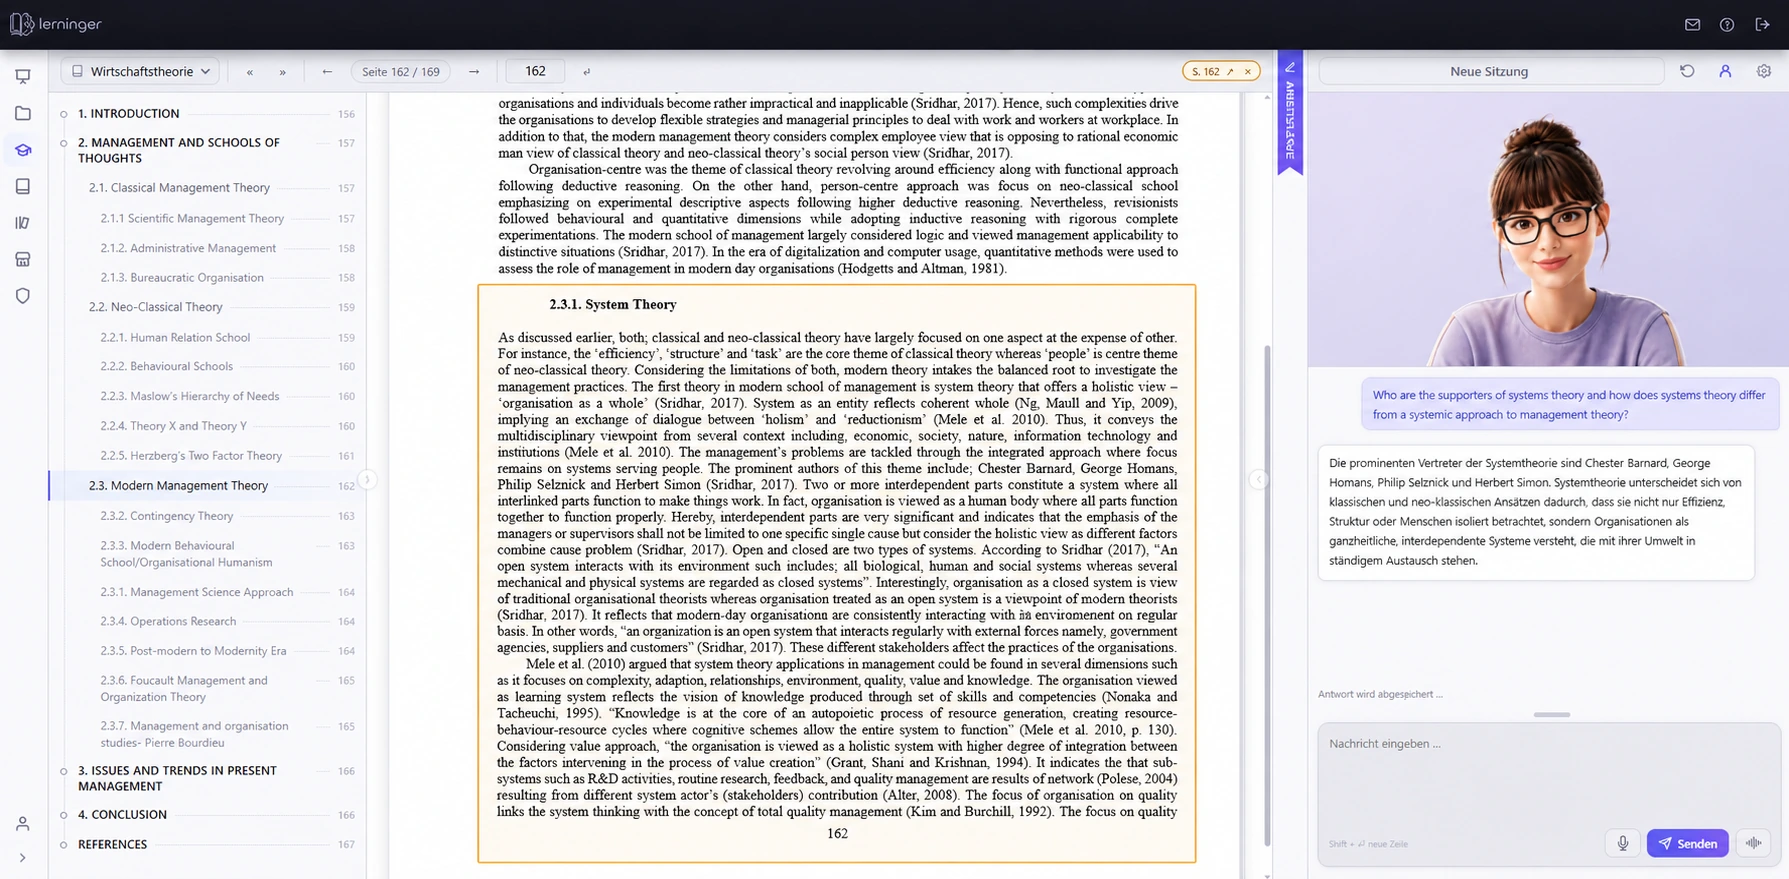Open the Wirtschaftstheorie document dropdown

[141, 71]
